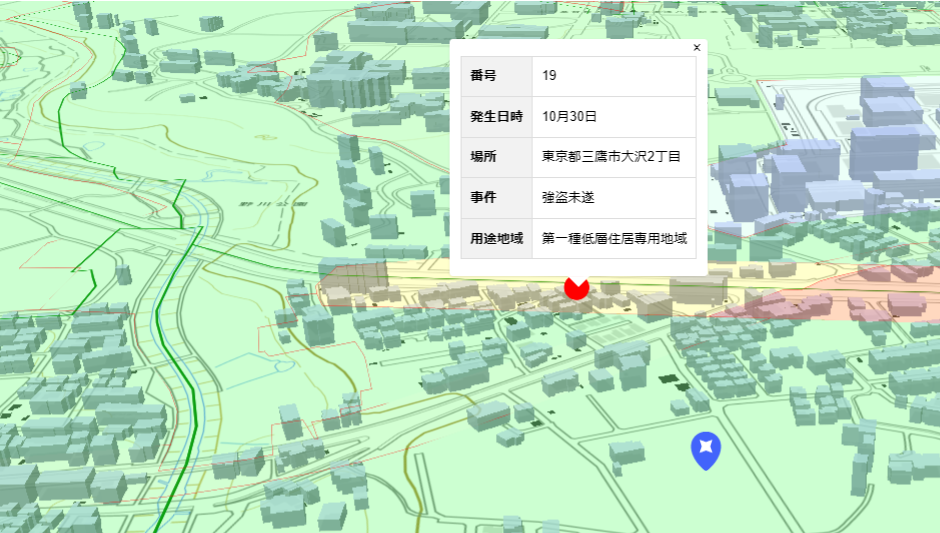Click the zoning value 第一種低層住居専用地域

click(614, 239)
